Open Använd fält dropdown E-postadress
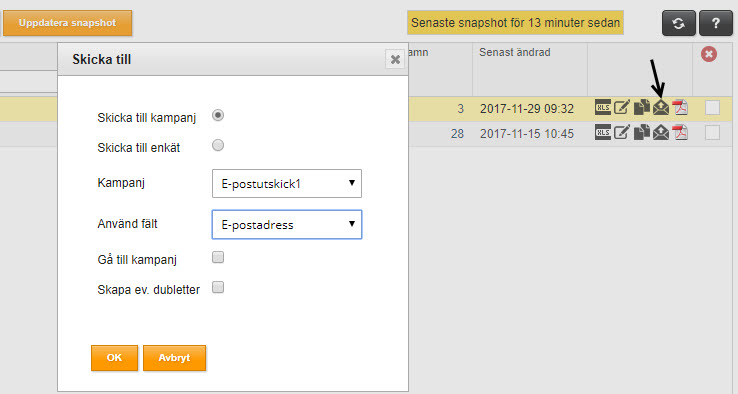 (x=287, y=225)
